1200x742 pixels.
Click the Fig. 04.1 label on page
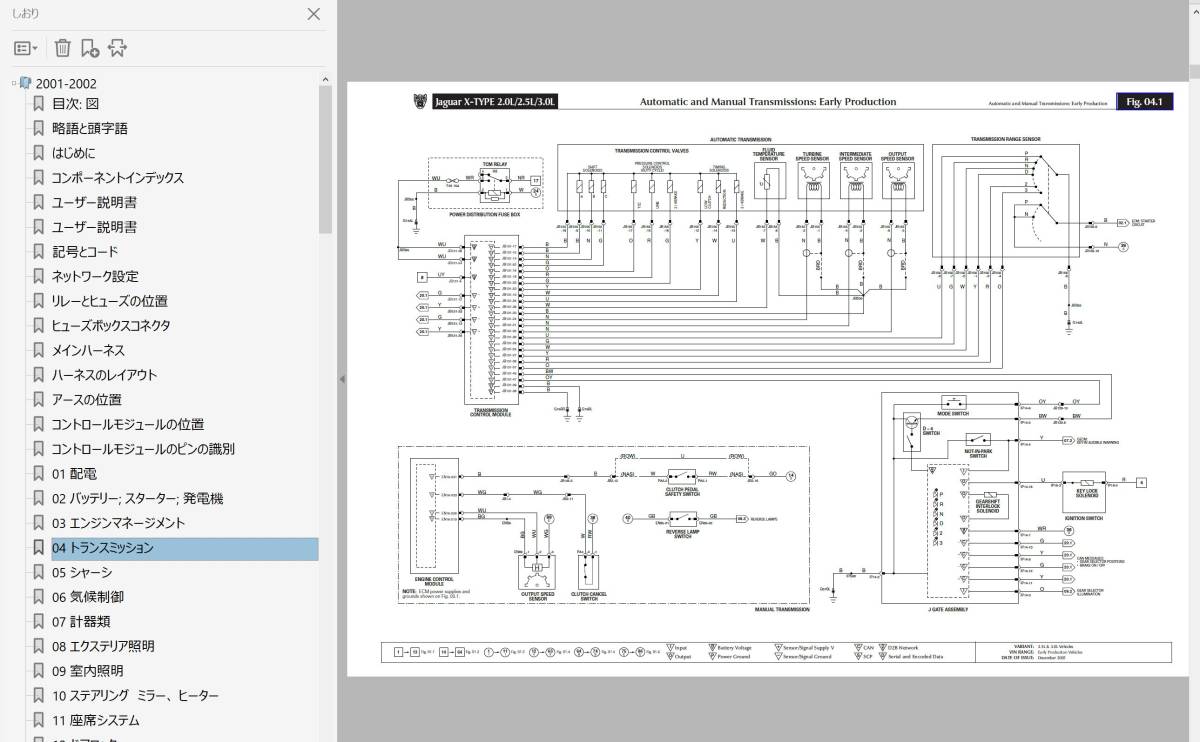coord(1146,102)
